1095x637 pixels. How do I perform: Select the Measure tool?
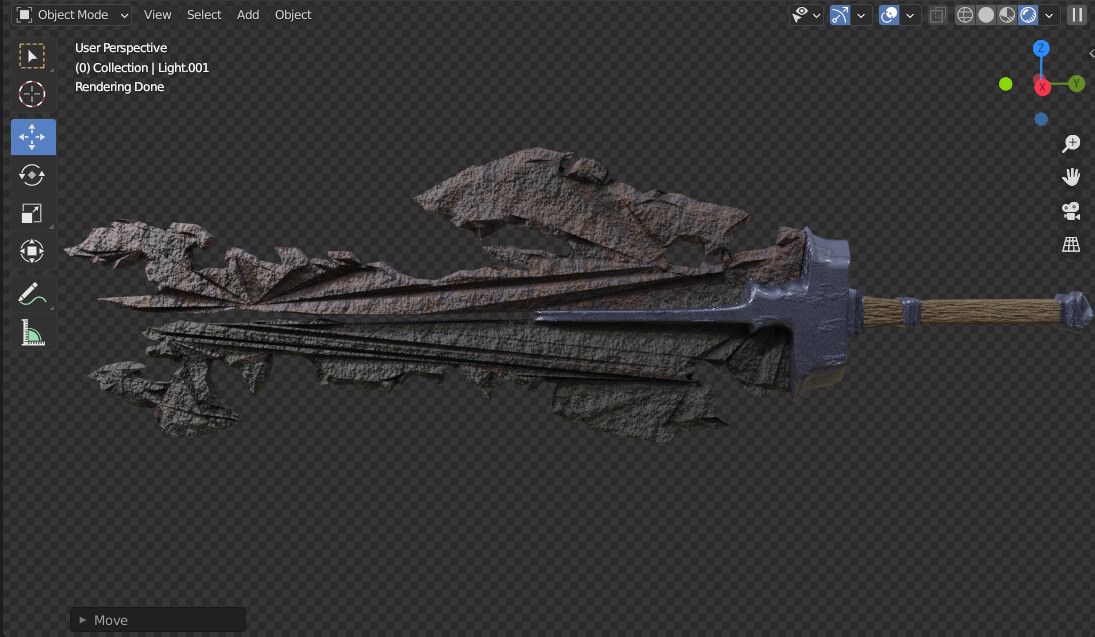click(x=31, y=333)
